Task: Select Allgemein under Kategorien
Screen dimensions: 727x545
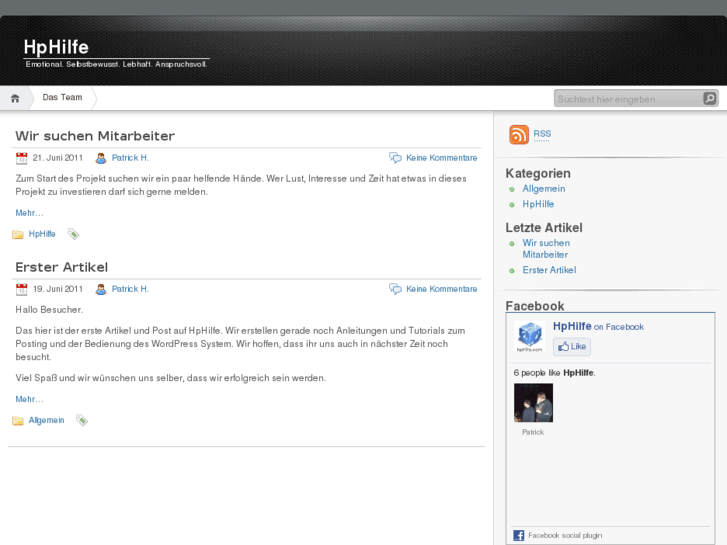Action: [x=543, y=189]
